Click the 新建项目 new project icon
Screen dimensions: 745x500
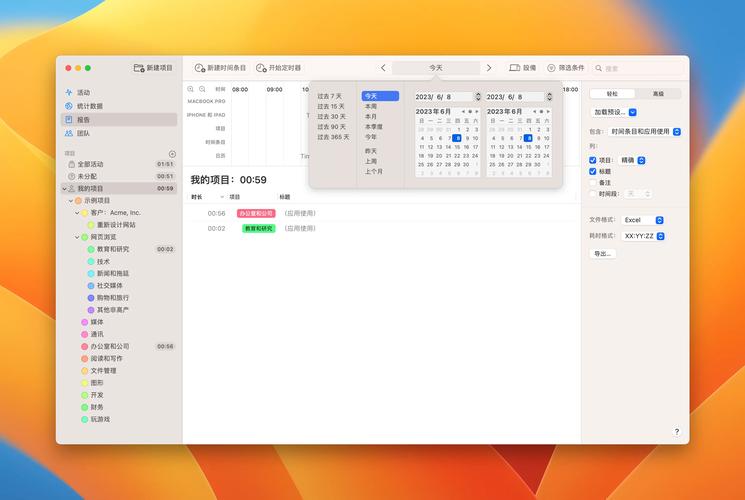point(139,68)
